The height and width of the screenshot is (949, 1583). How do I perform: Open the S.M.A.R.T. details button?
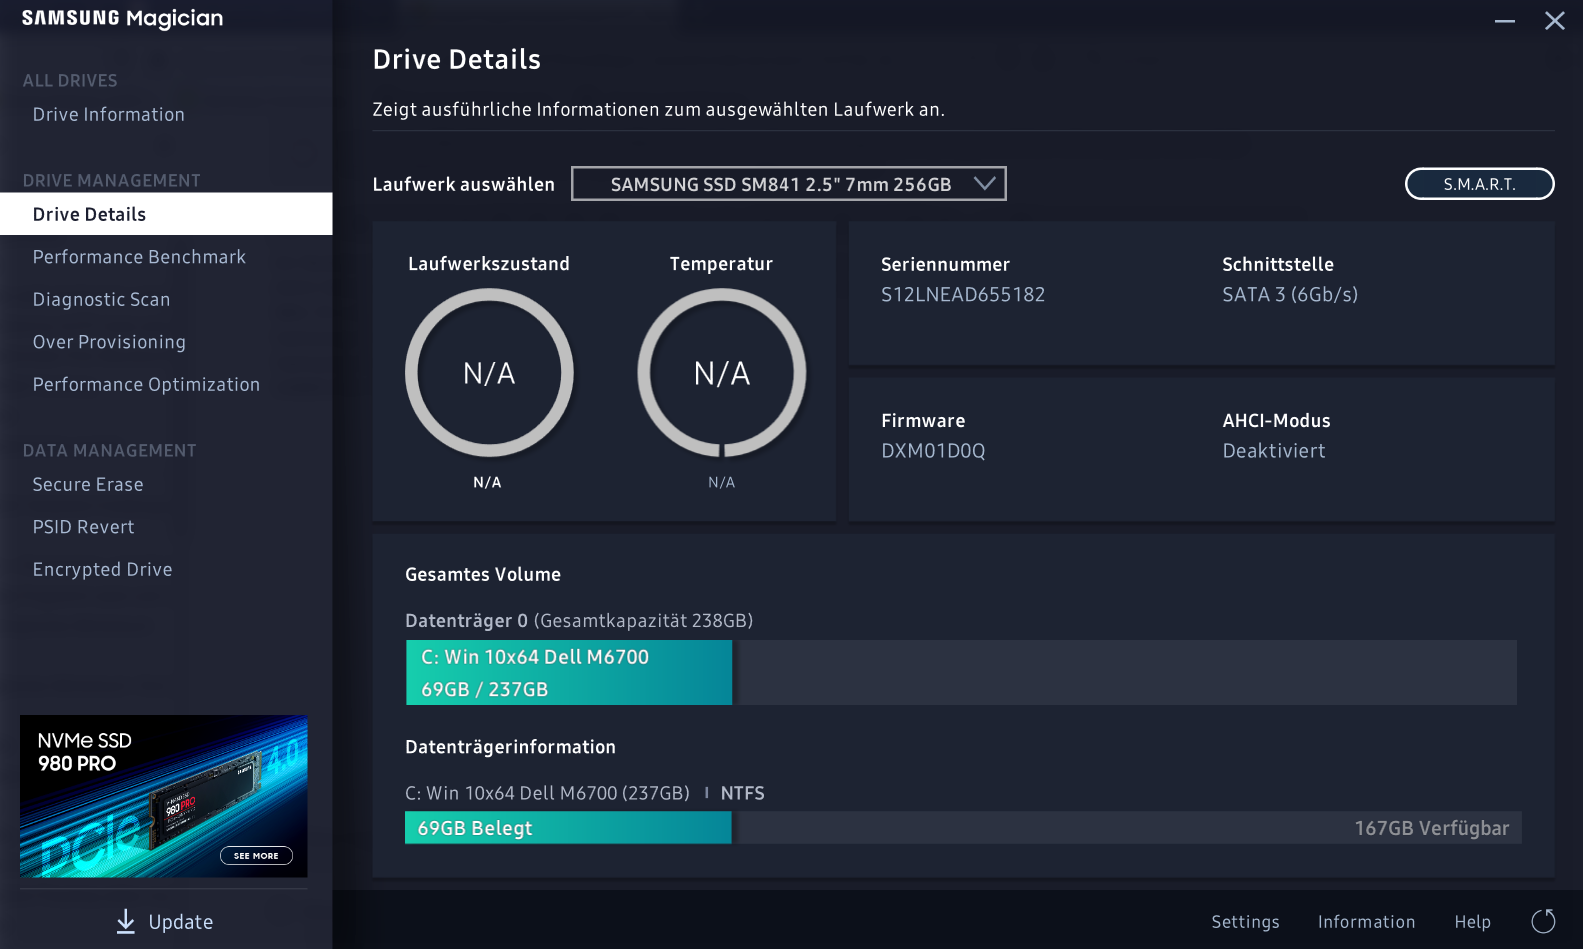[x=1479, y=184]
